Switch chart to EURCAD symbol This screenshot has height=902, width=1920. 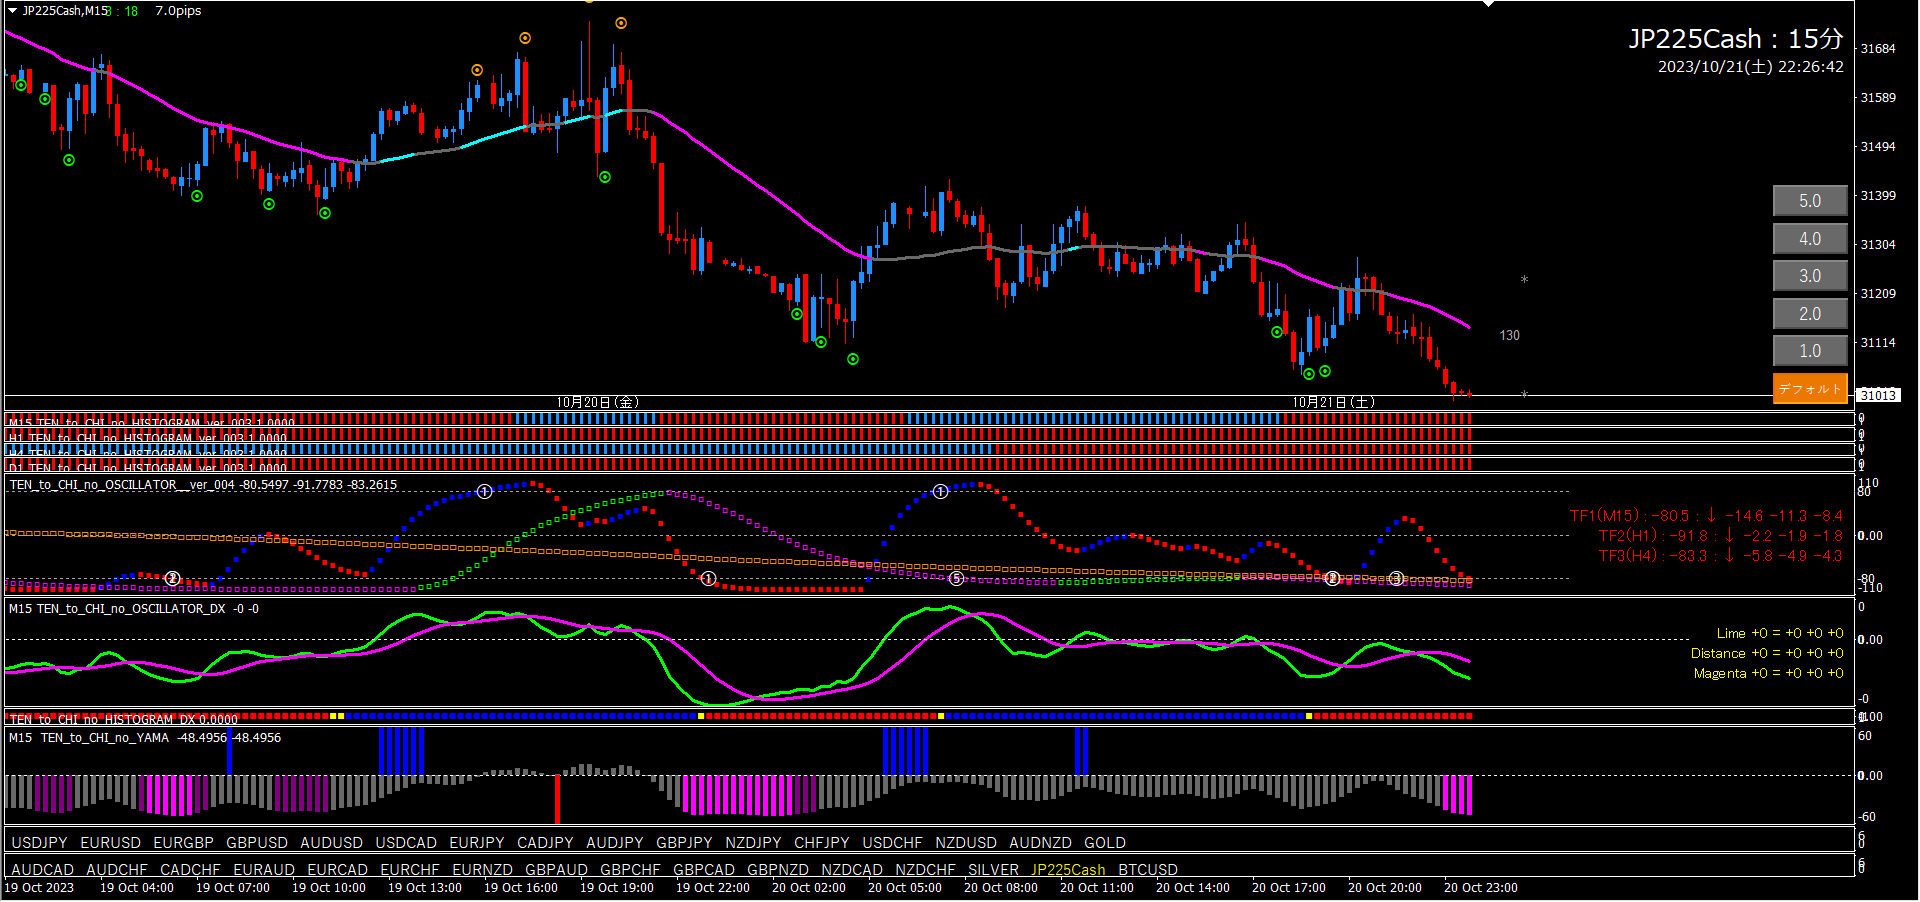(x=338, y=870)
